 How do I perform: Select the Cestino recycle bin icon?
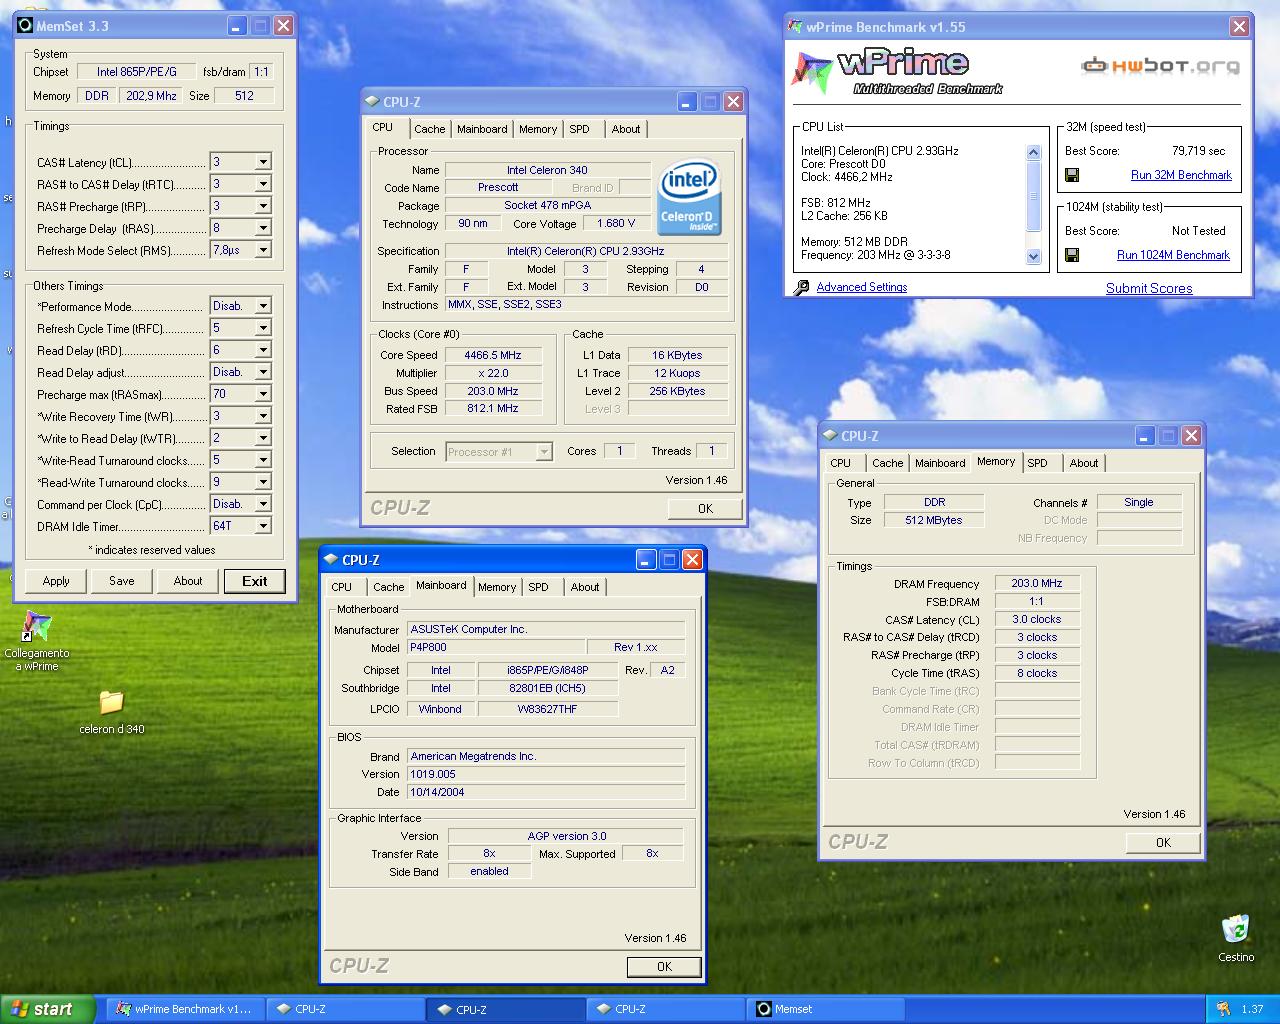click(x=1236, y=929)
